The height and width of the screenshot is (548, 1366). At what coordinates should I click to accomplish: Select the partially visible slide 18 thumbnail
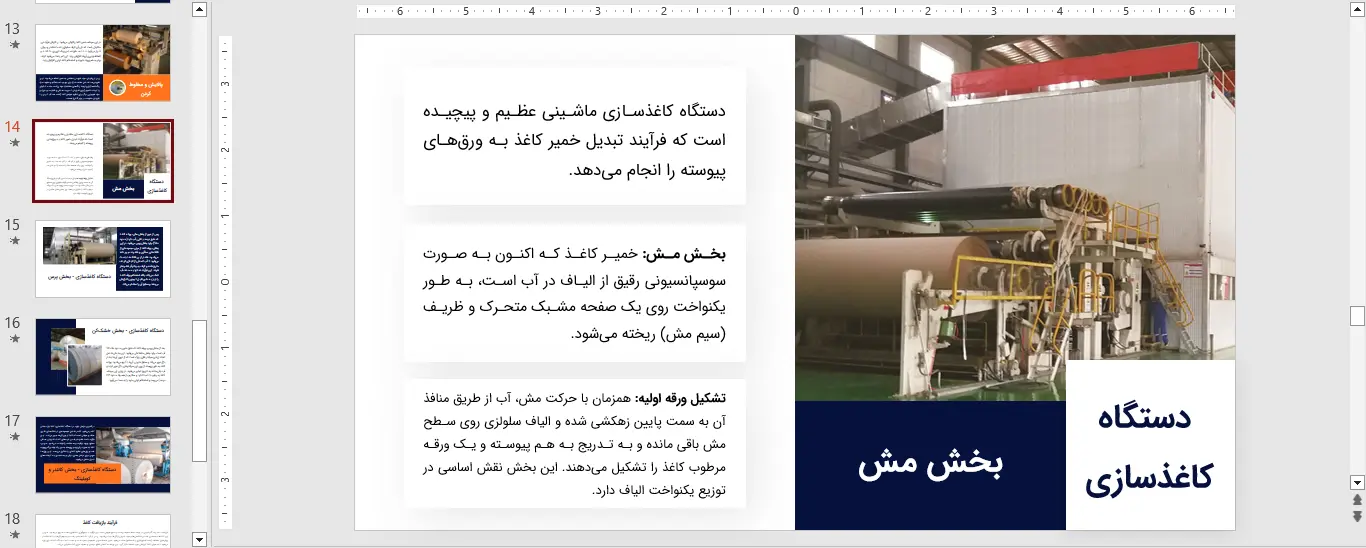click(x=103, y=531)
